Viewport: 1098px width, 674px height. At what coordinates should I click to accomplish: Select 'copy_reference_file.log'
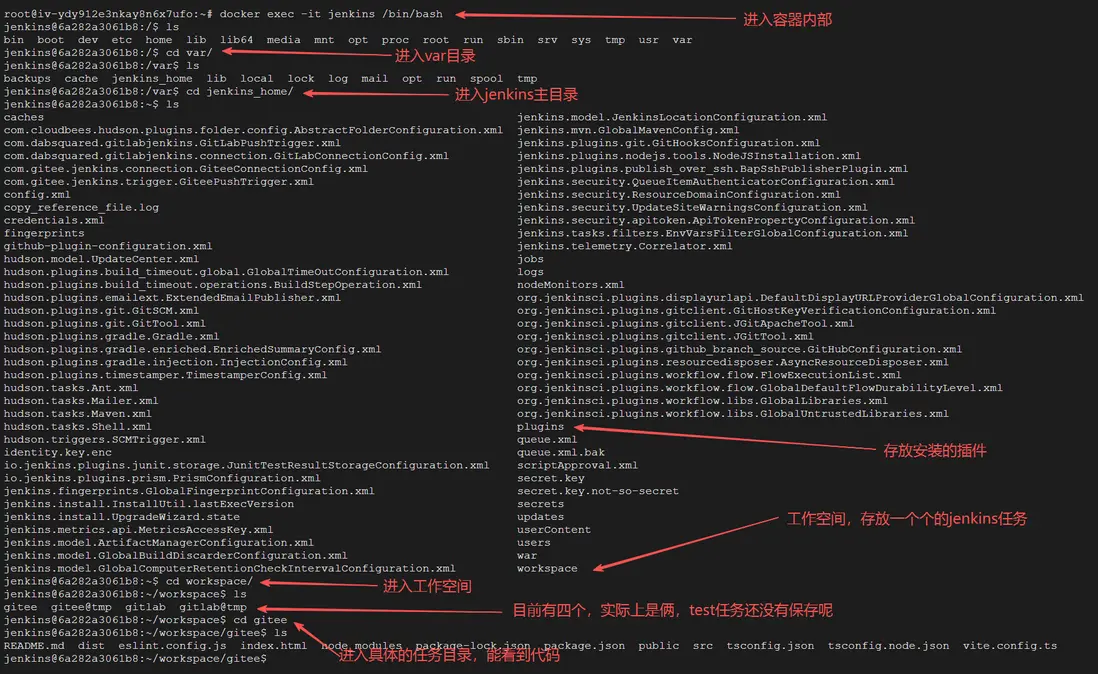[x=81, y=207]
